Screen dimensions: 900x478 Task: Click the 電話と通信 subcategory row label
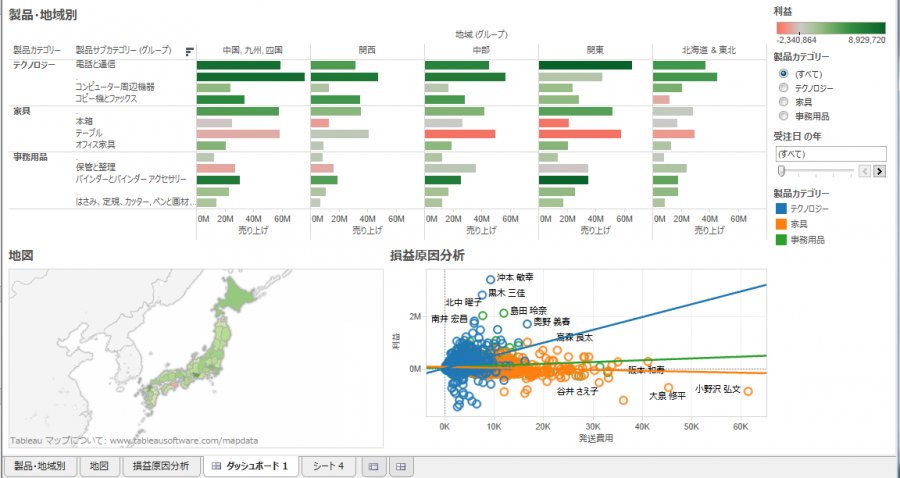tap(95, 64)
